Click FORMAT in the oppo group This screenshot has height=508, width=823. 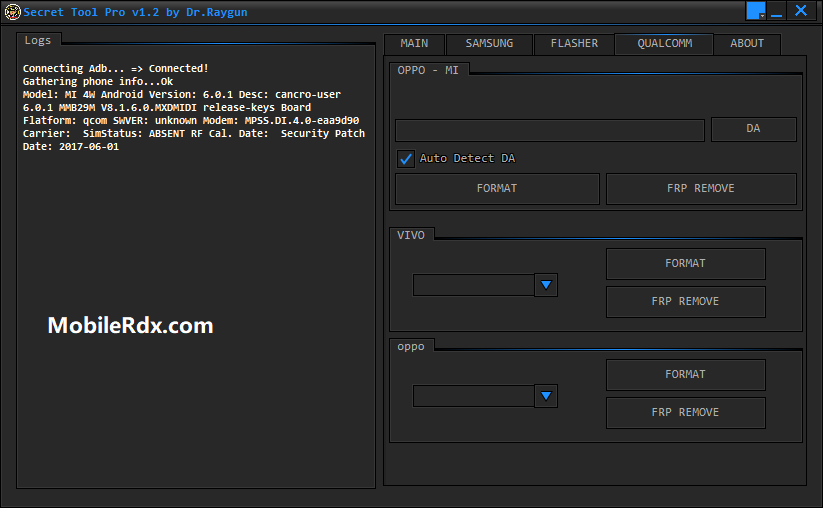pyautogui.click(x=685, y=375)
